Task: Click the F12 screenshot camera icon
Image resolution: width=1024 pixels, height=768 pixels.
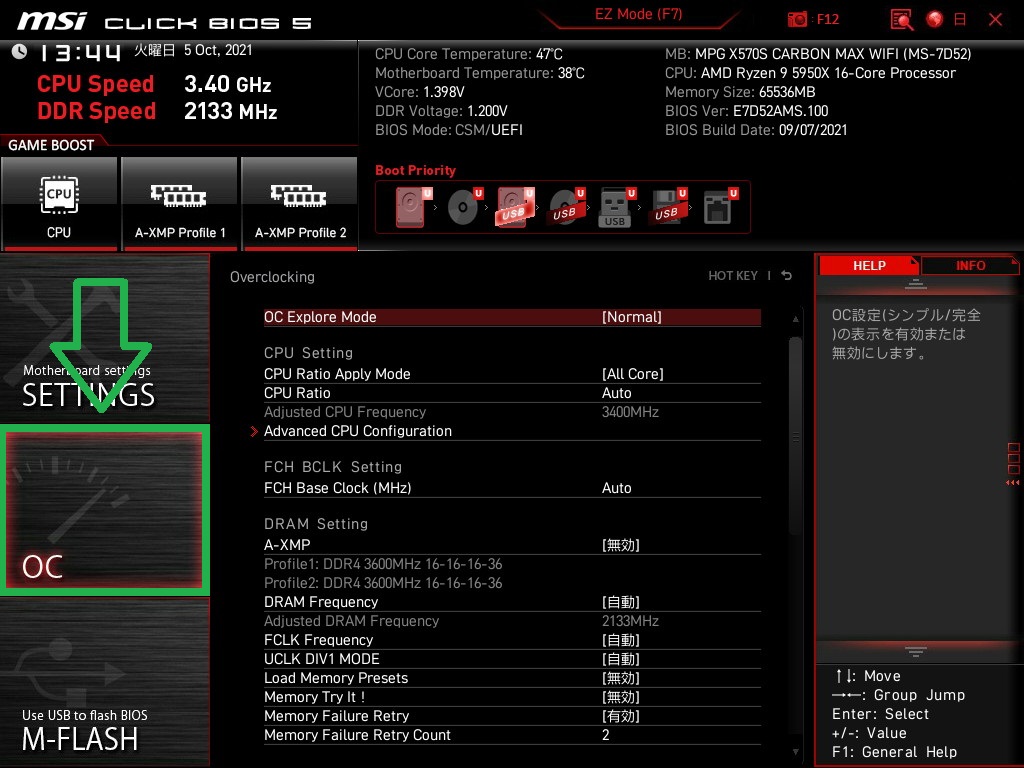Action: 797,20
